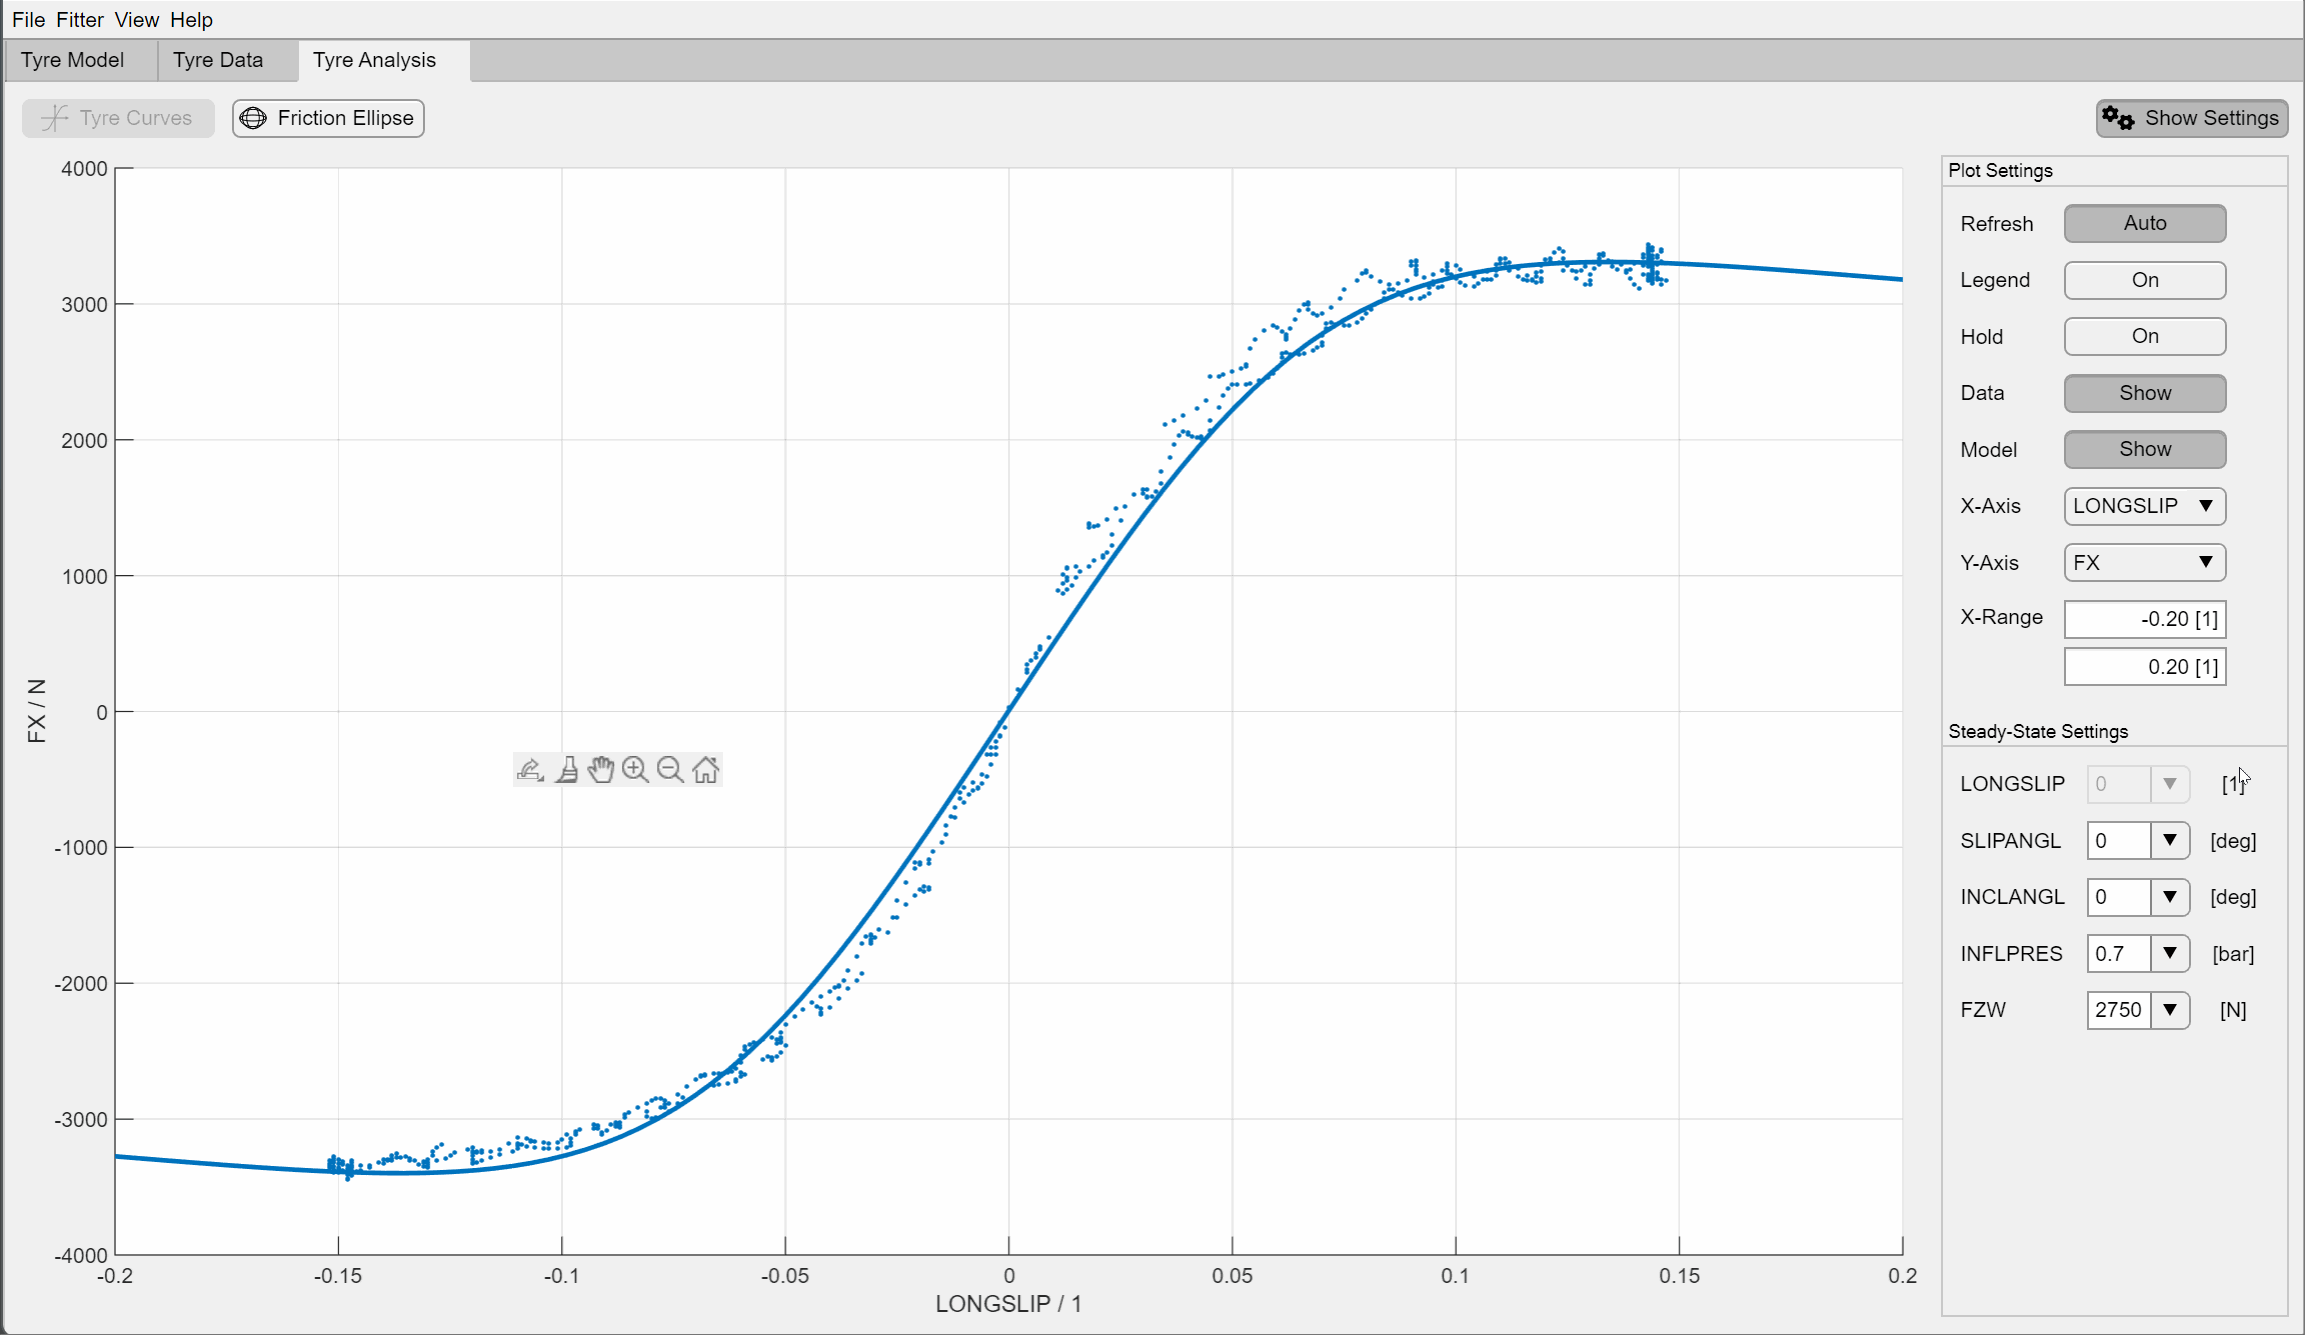Viewport: 2305px width, 1335px height.
Task: Expand the INFLPRES 0.7 dropdown arrow
Action: pyautogui.click(x=2169, y=953)
